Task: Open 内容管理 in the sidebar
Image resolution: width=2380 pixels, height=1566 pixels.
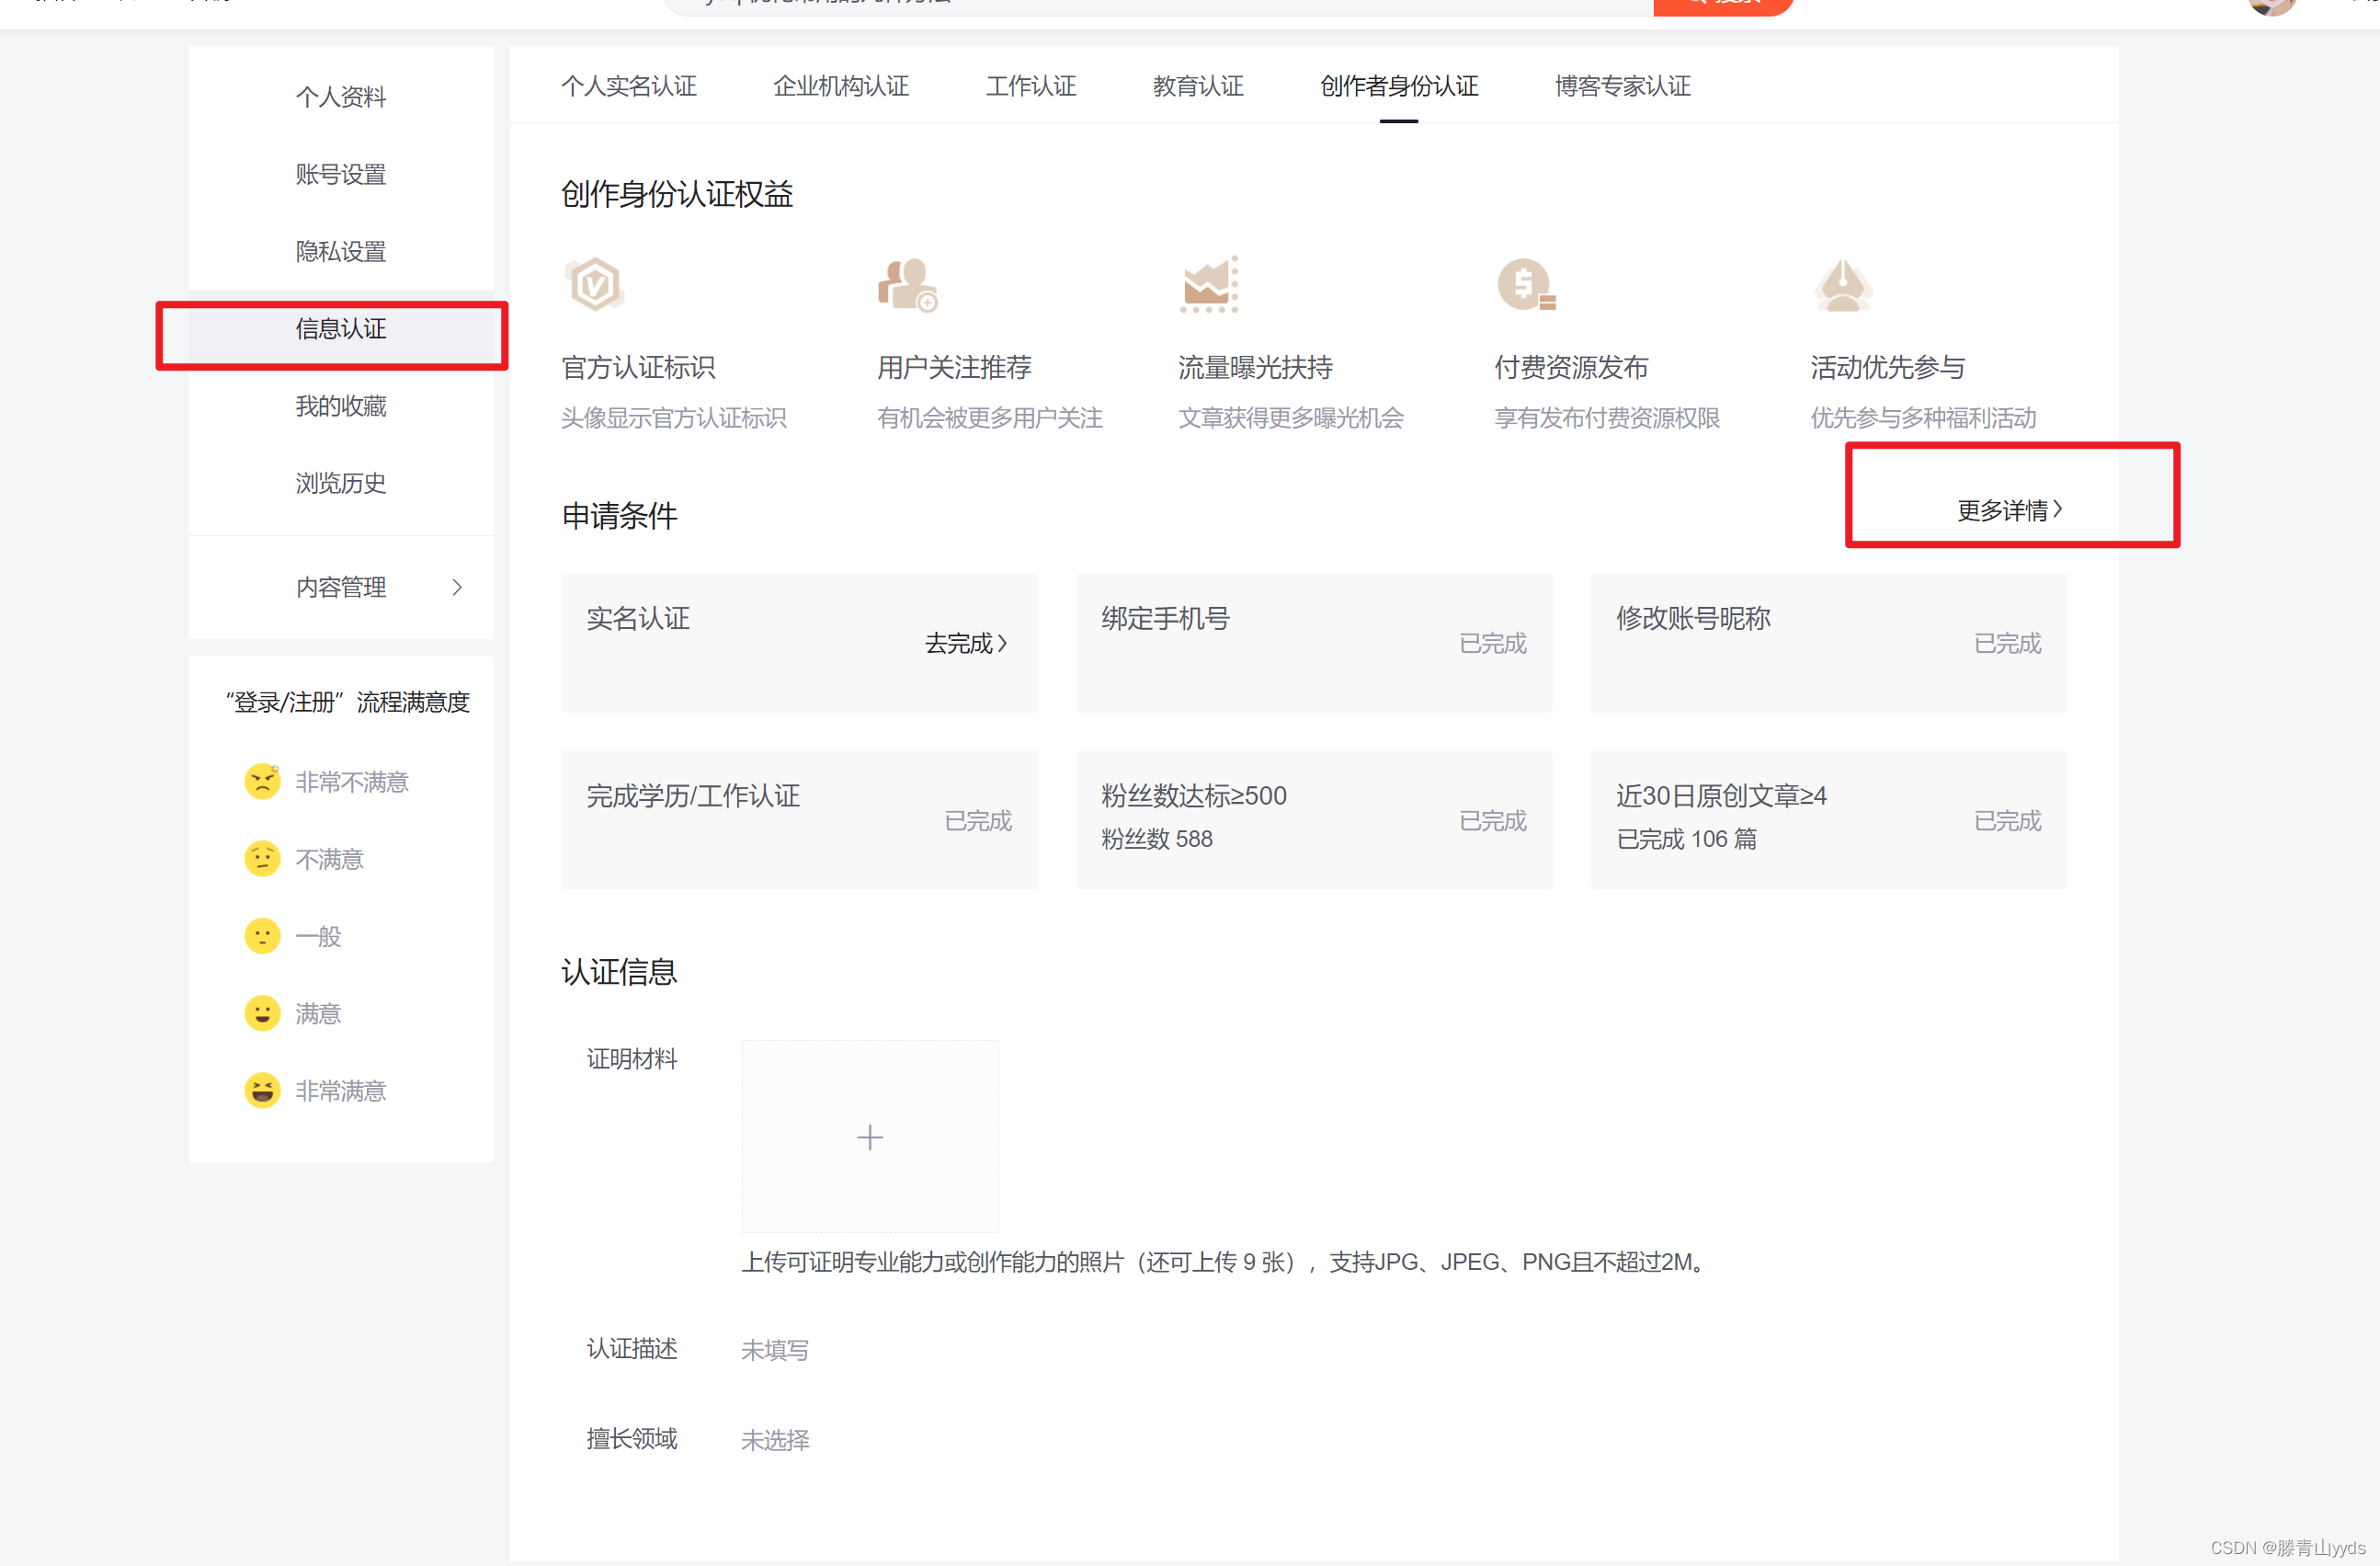Action: 341,587
